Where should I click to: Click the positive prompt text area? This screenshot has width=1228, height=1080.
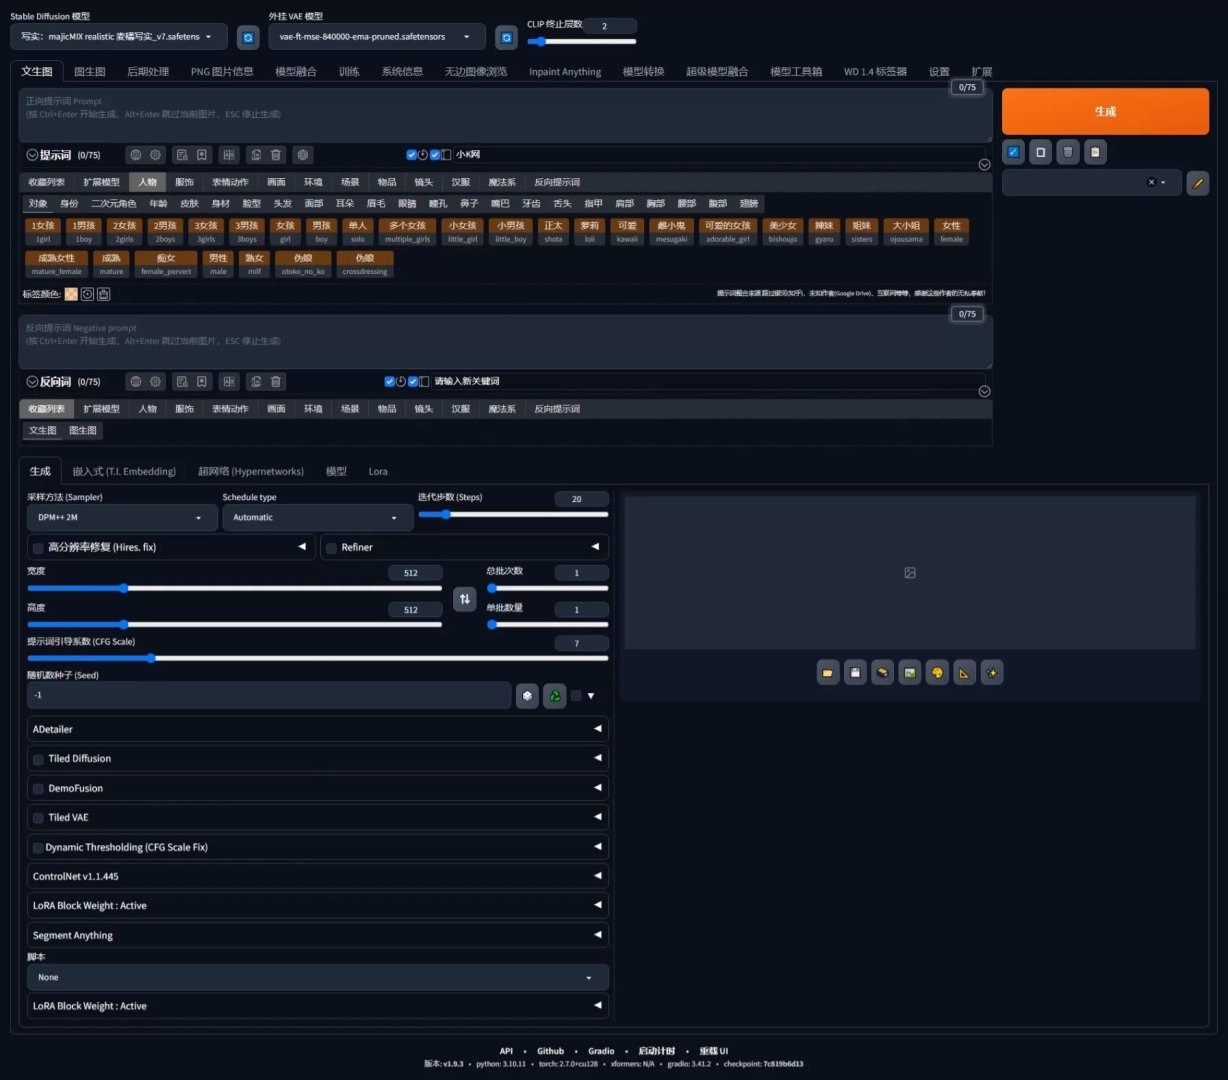pos(505,116)
